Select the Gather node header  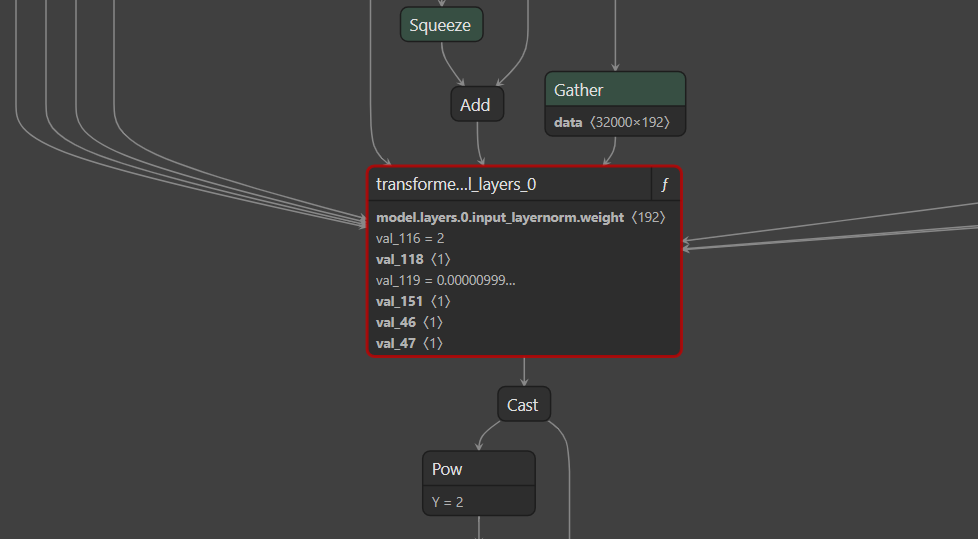614,90
